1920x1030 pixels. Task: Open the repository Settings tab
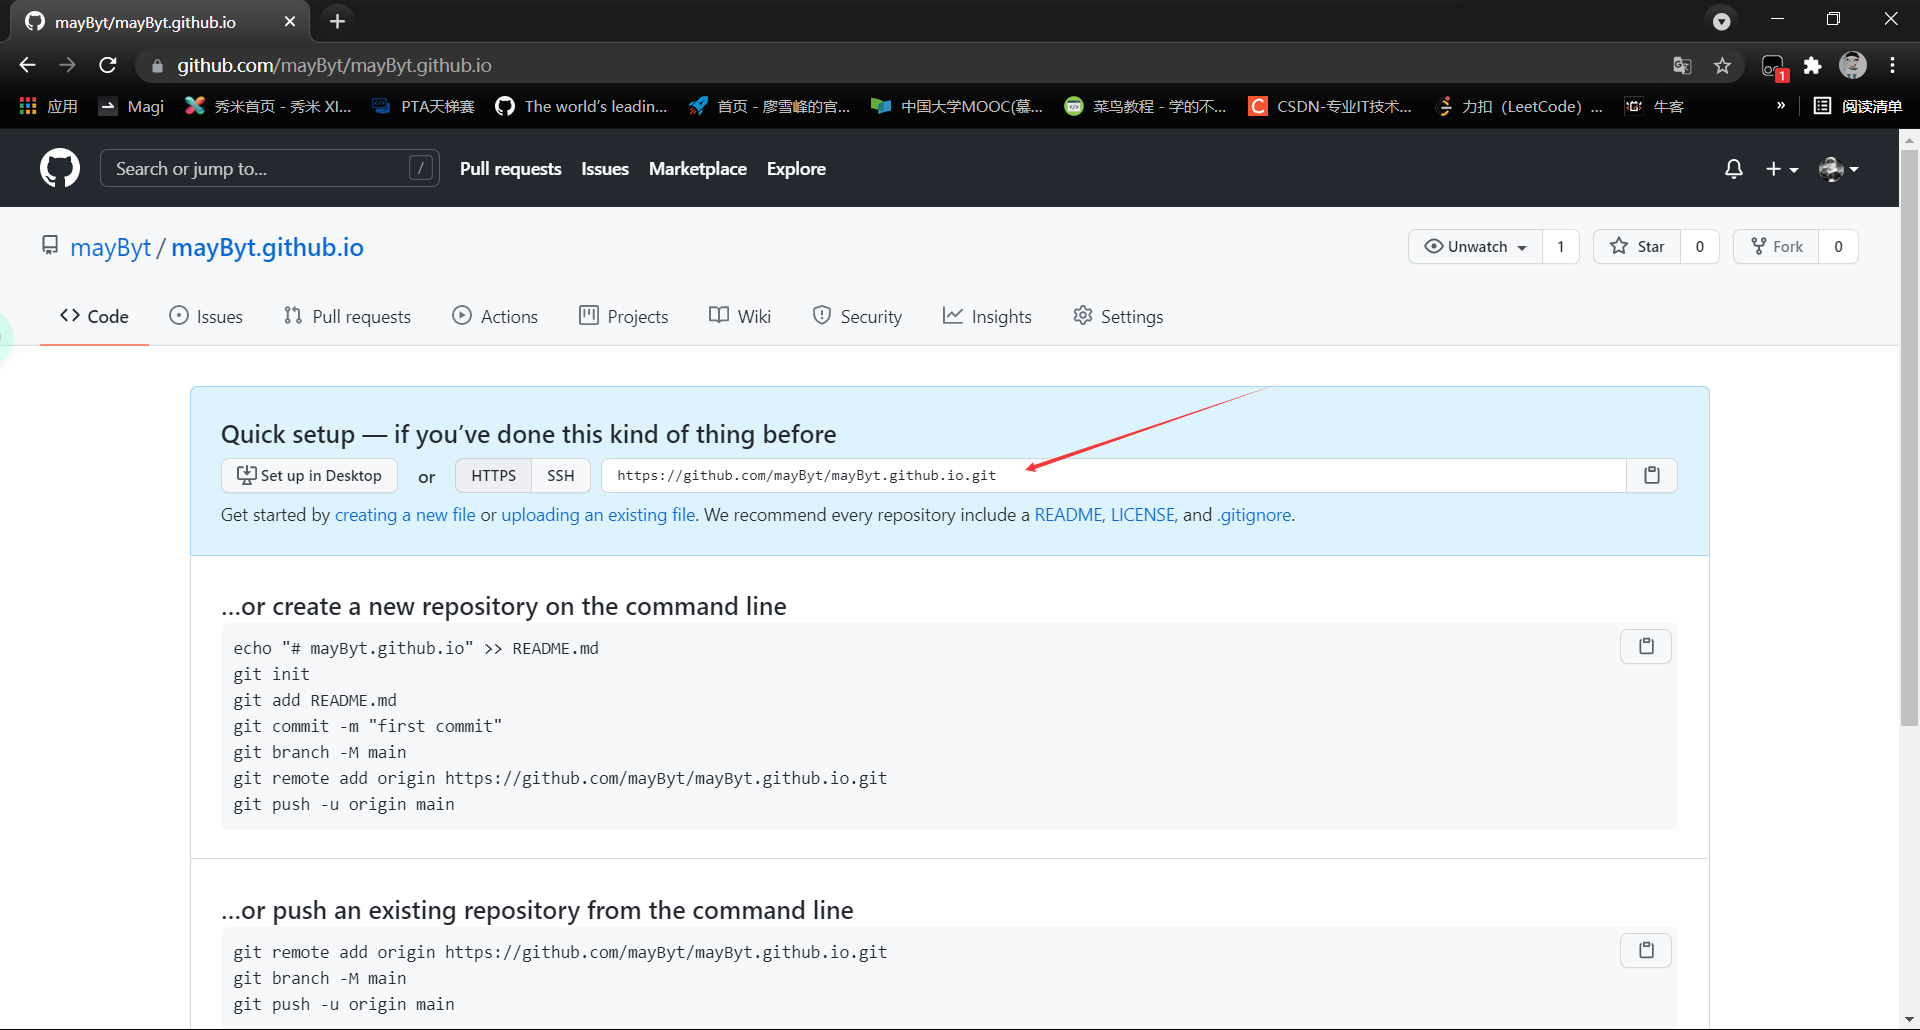[x=1118, y=316]
